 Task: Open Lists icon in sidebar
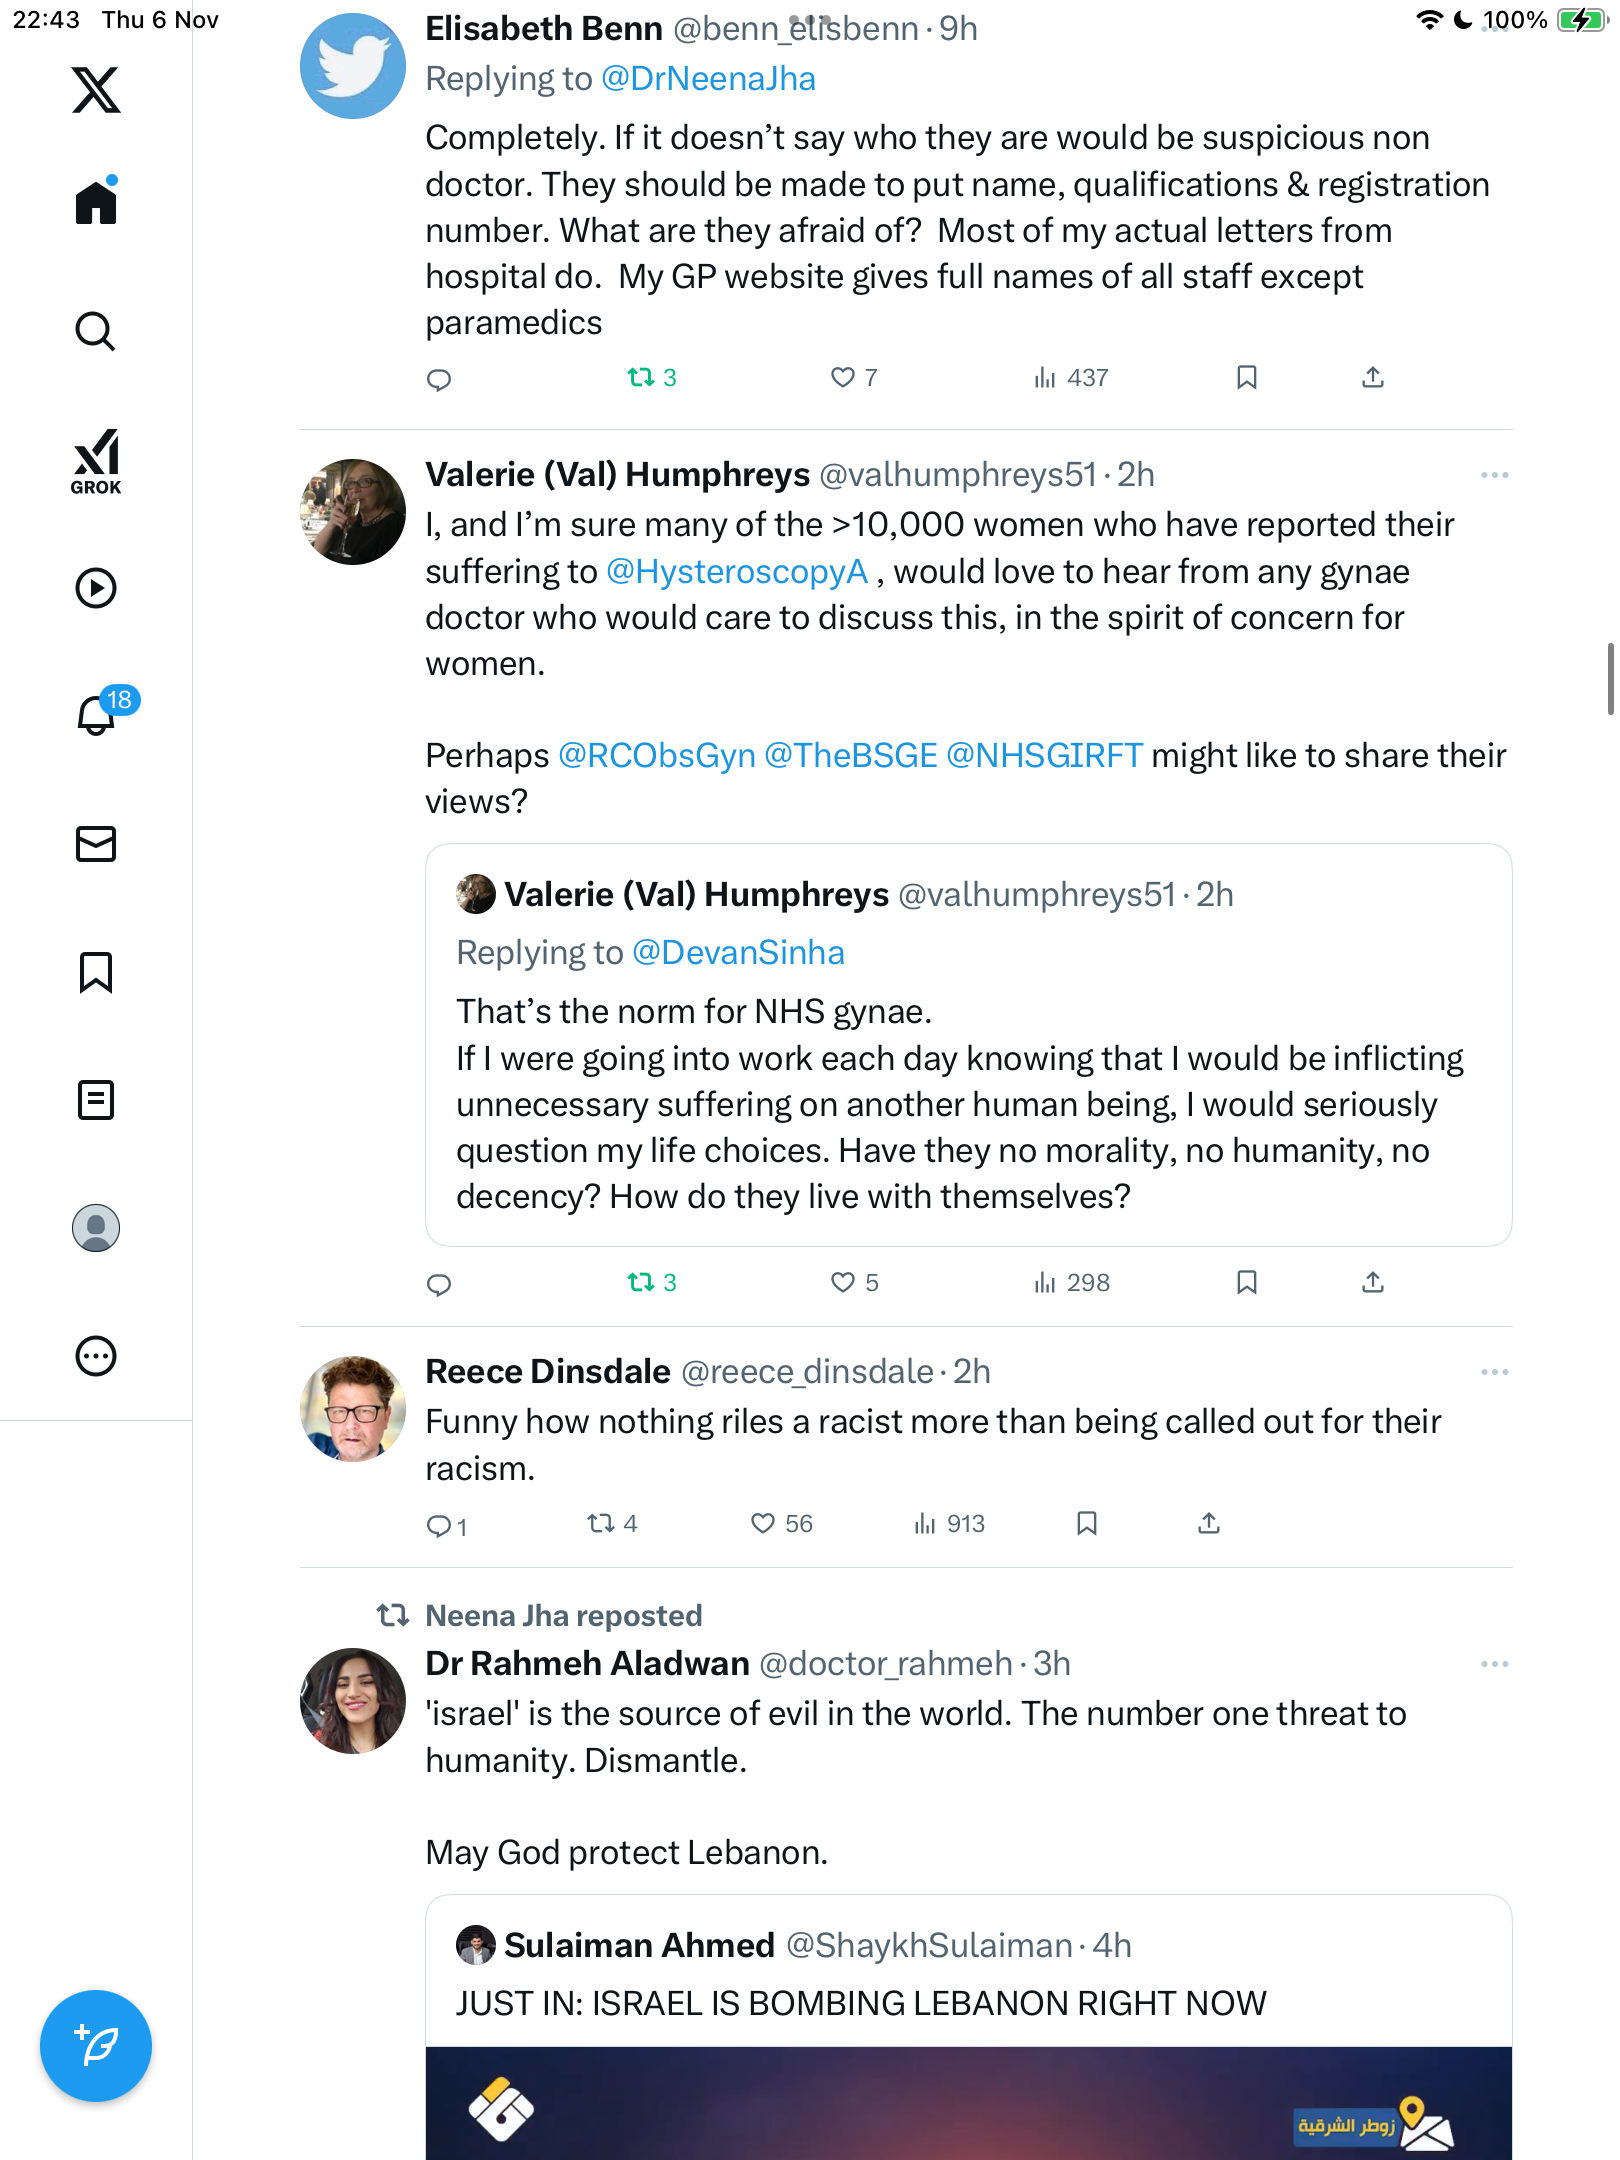tap(96, 1100)
